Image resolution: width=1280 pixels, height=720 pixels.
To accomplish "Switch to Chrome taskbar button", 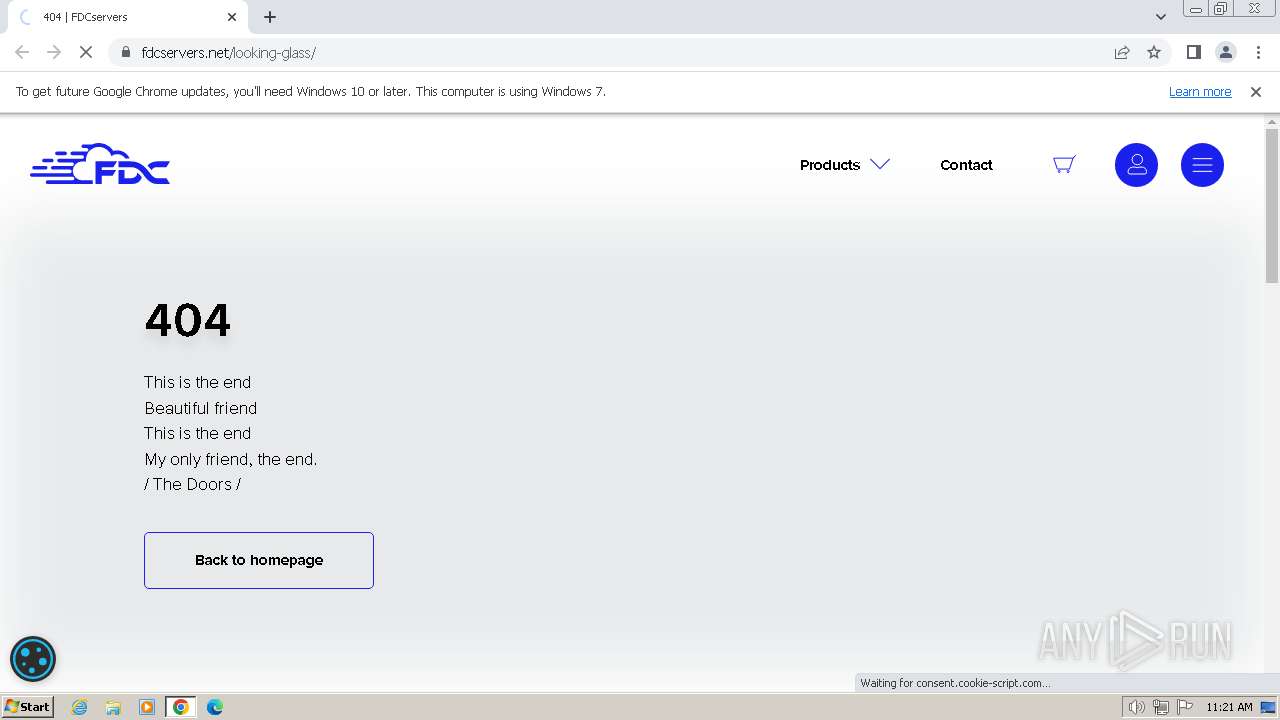I will click(x=181, y=707).
